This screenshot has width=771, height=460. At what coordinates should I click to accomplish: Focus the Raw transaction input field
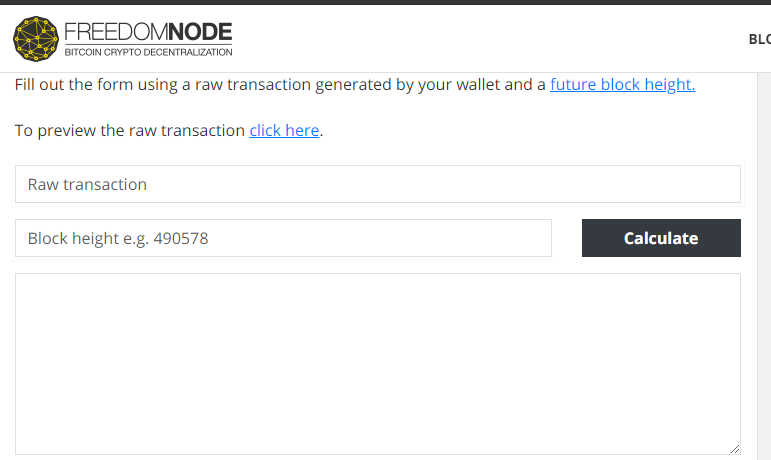(x=378, y=184)
